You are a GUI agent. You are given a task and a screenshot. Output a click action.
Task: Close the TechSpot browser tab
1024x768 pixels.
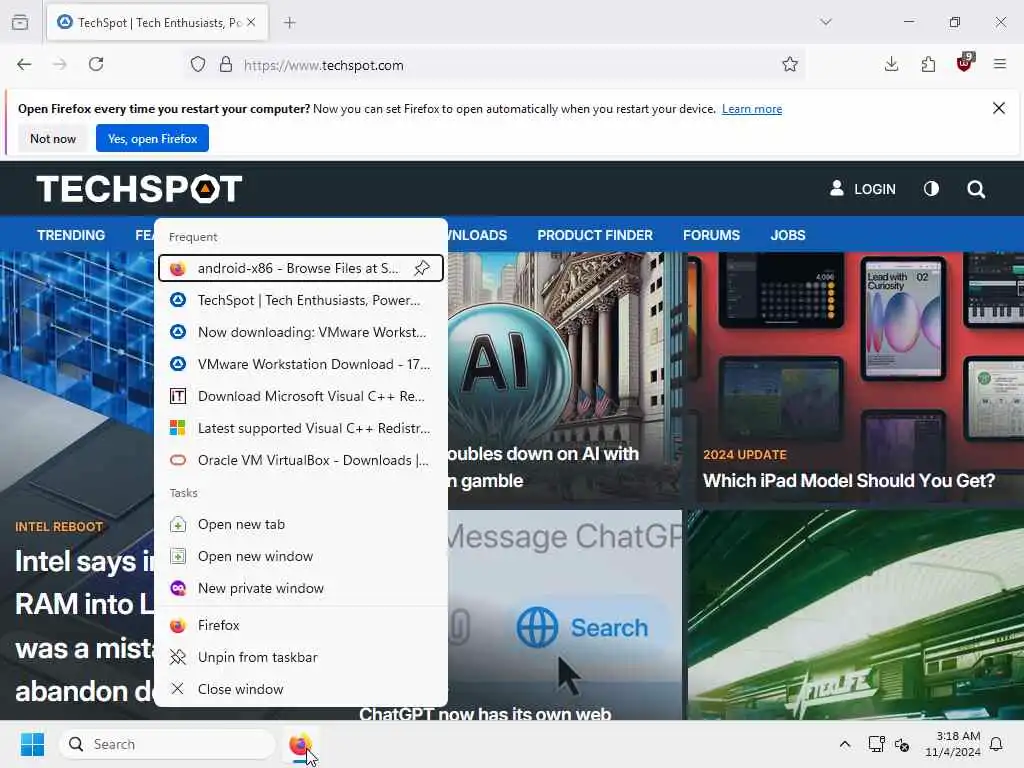251,22
